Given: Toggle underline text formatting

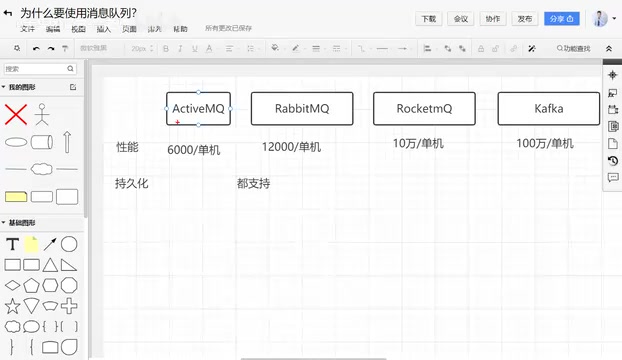Looking at the screenshot, I should pos(194,48).
